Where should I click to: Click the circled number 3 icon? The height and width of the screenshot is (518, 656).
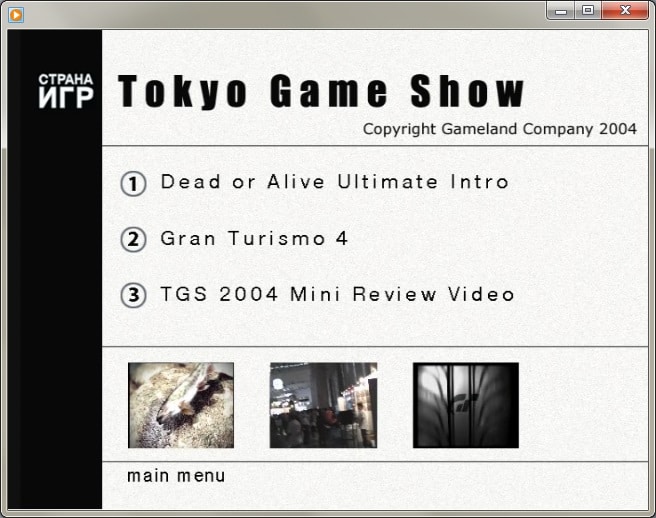(133, 295)
